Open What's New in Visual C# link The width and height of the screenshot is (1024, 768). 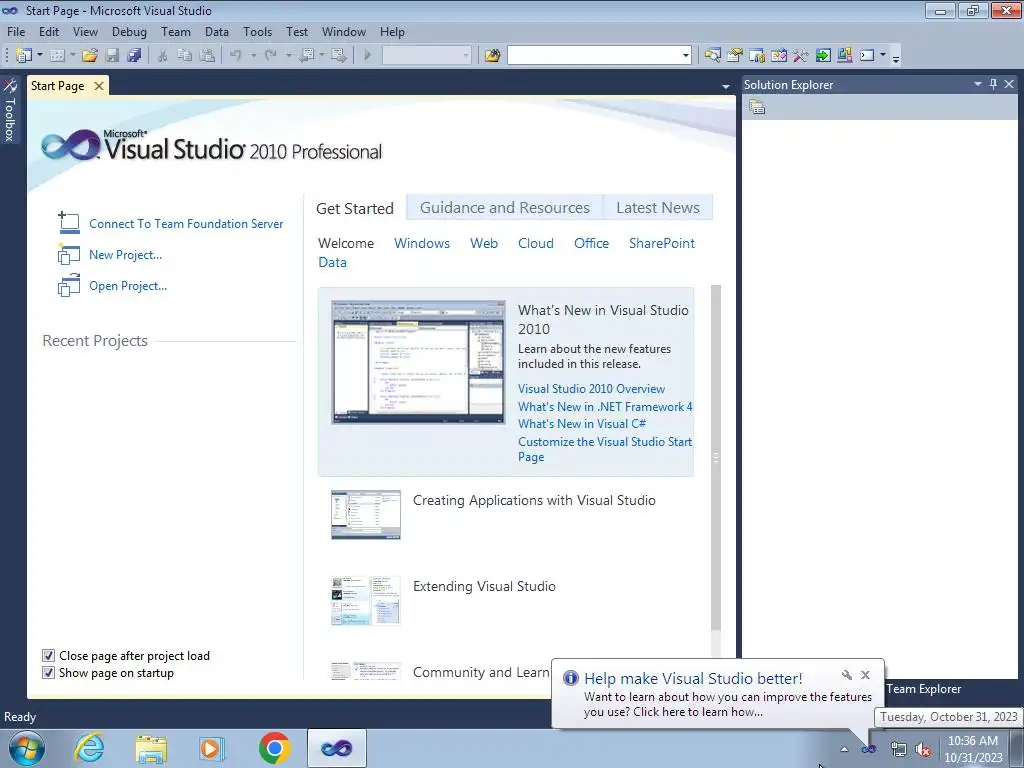[582, 424]
